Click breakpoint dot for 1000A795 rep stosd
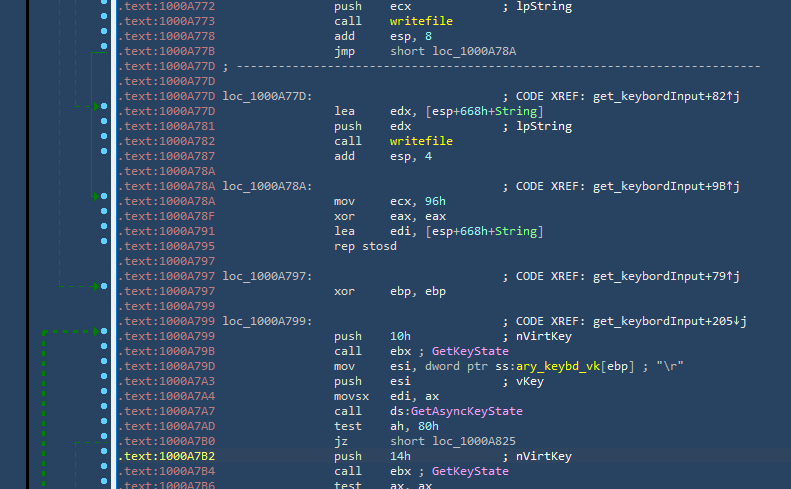 (x=105, y=246)
